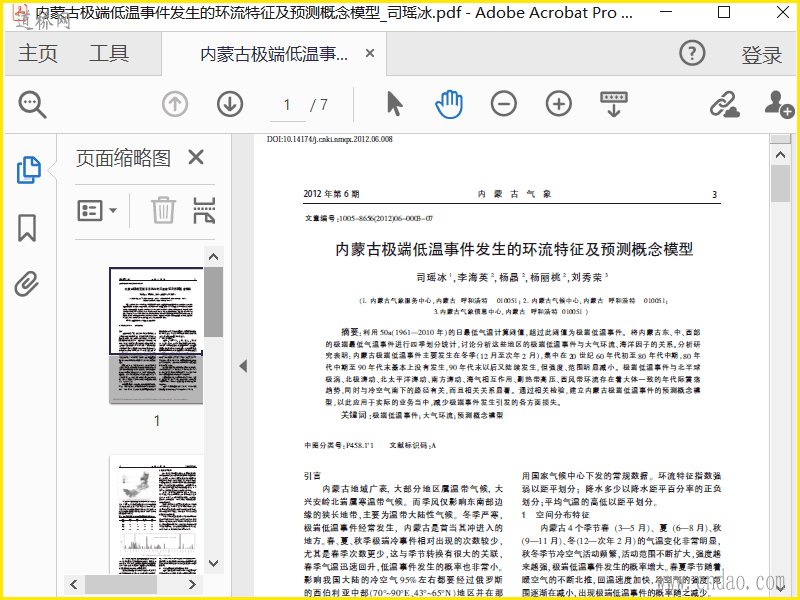Click the current page number field
Screen dimensions: 800x600
click(x=287, y=105)
